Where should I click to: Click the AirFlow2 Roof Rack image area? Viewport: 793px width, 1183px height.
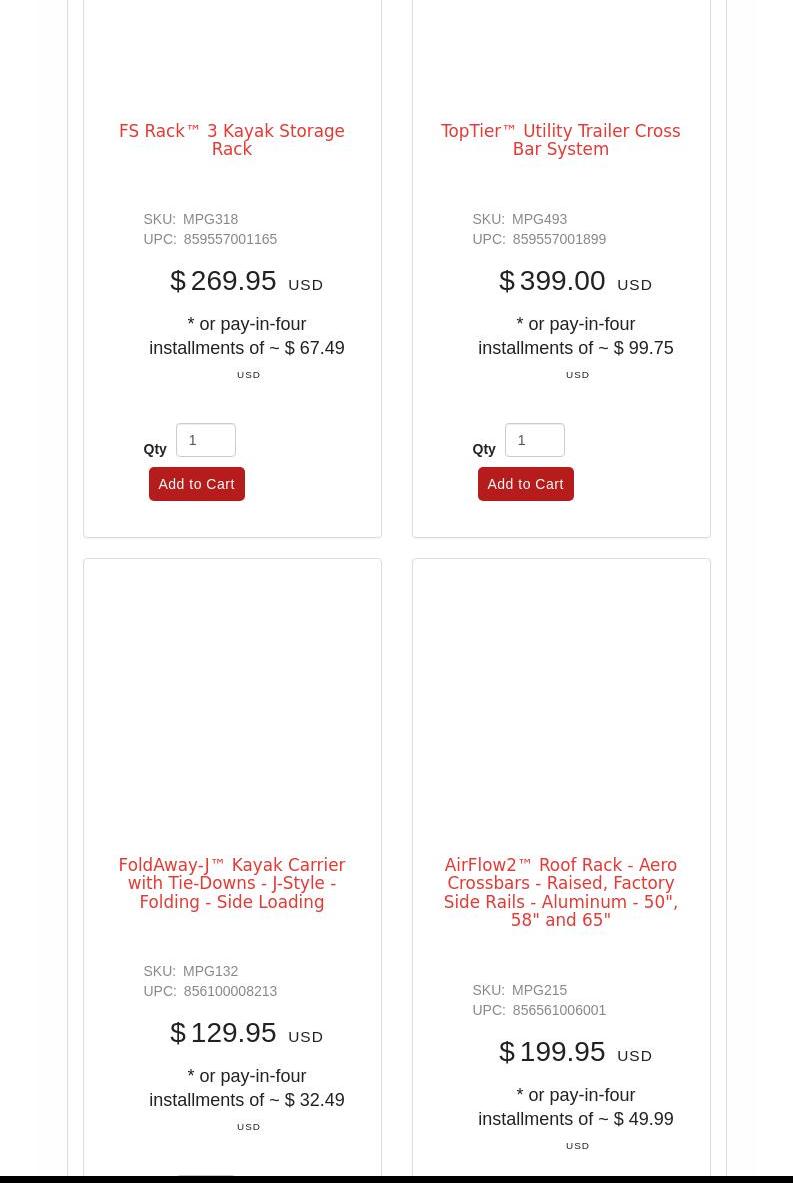pyautogui.click(x=561, y=705)
